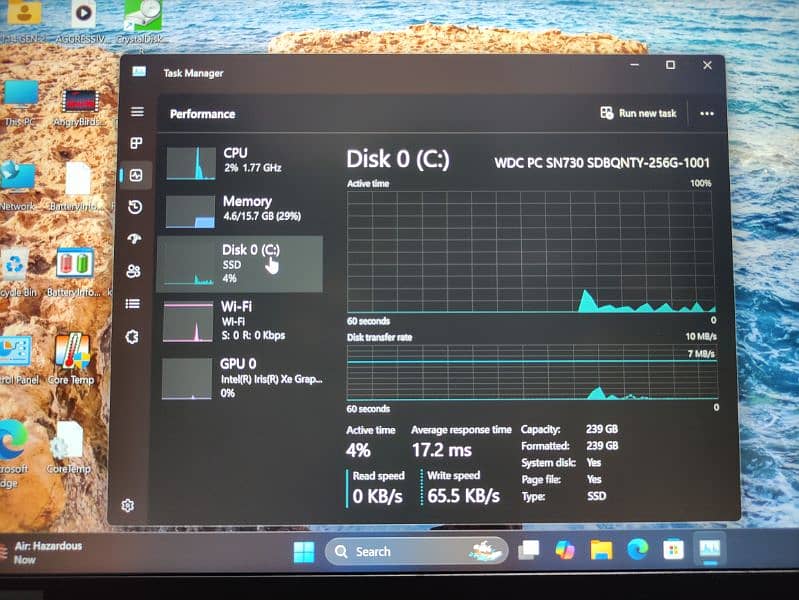The height and width of the screenshot is (600, 799).
Task: Expand the hamburger navigation menu
Action: pyautogui.click(x=137, y=112)
